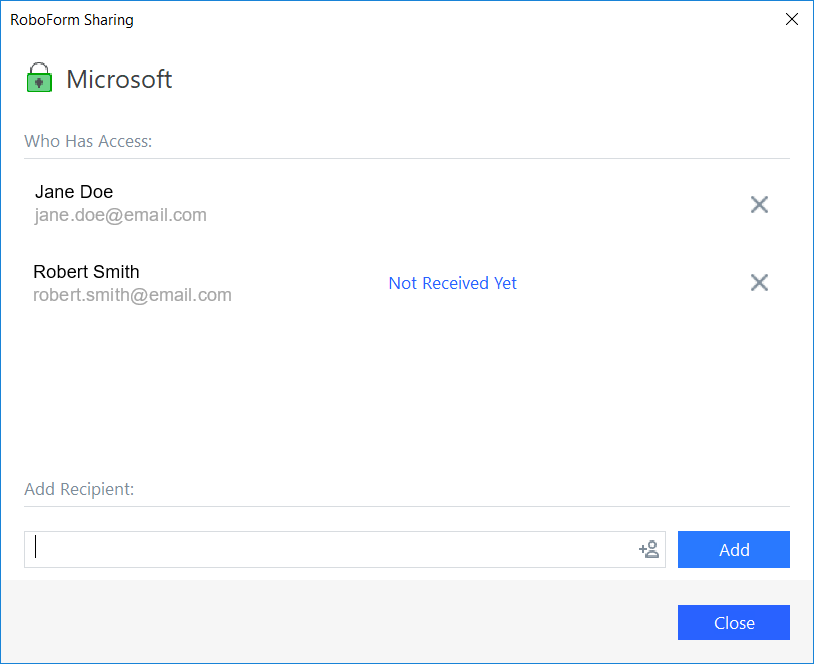Viewport: 814px width, 664px height.
Task: Open the contact picker icon in recipient field
Action: [649, 549]
